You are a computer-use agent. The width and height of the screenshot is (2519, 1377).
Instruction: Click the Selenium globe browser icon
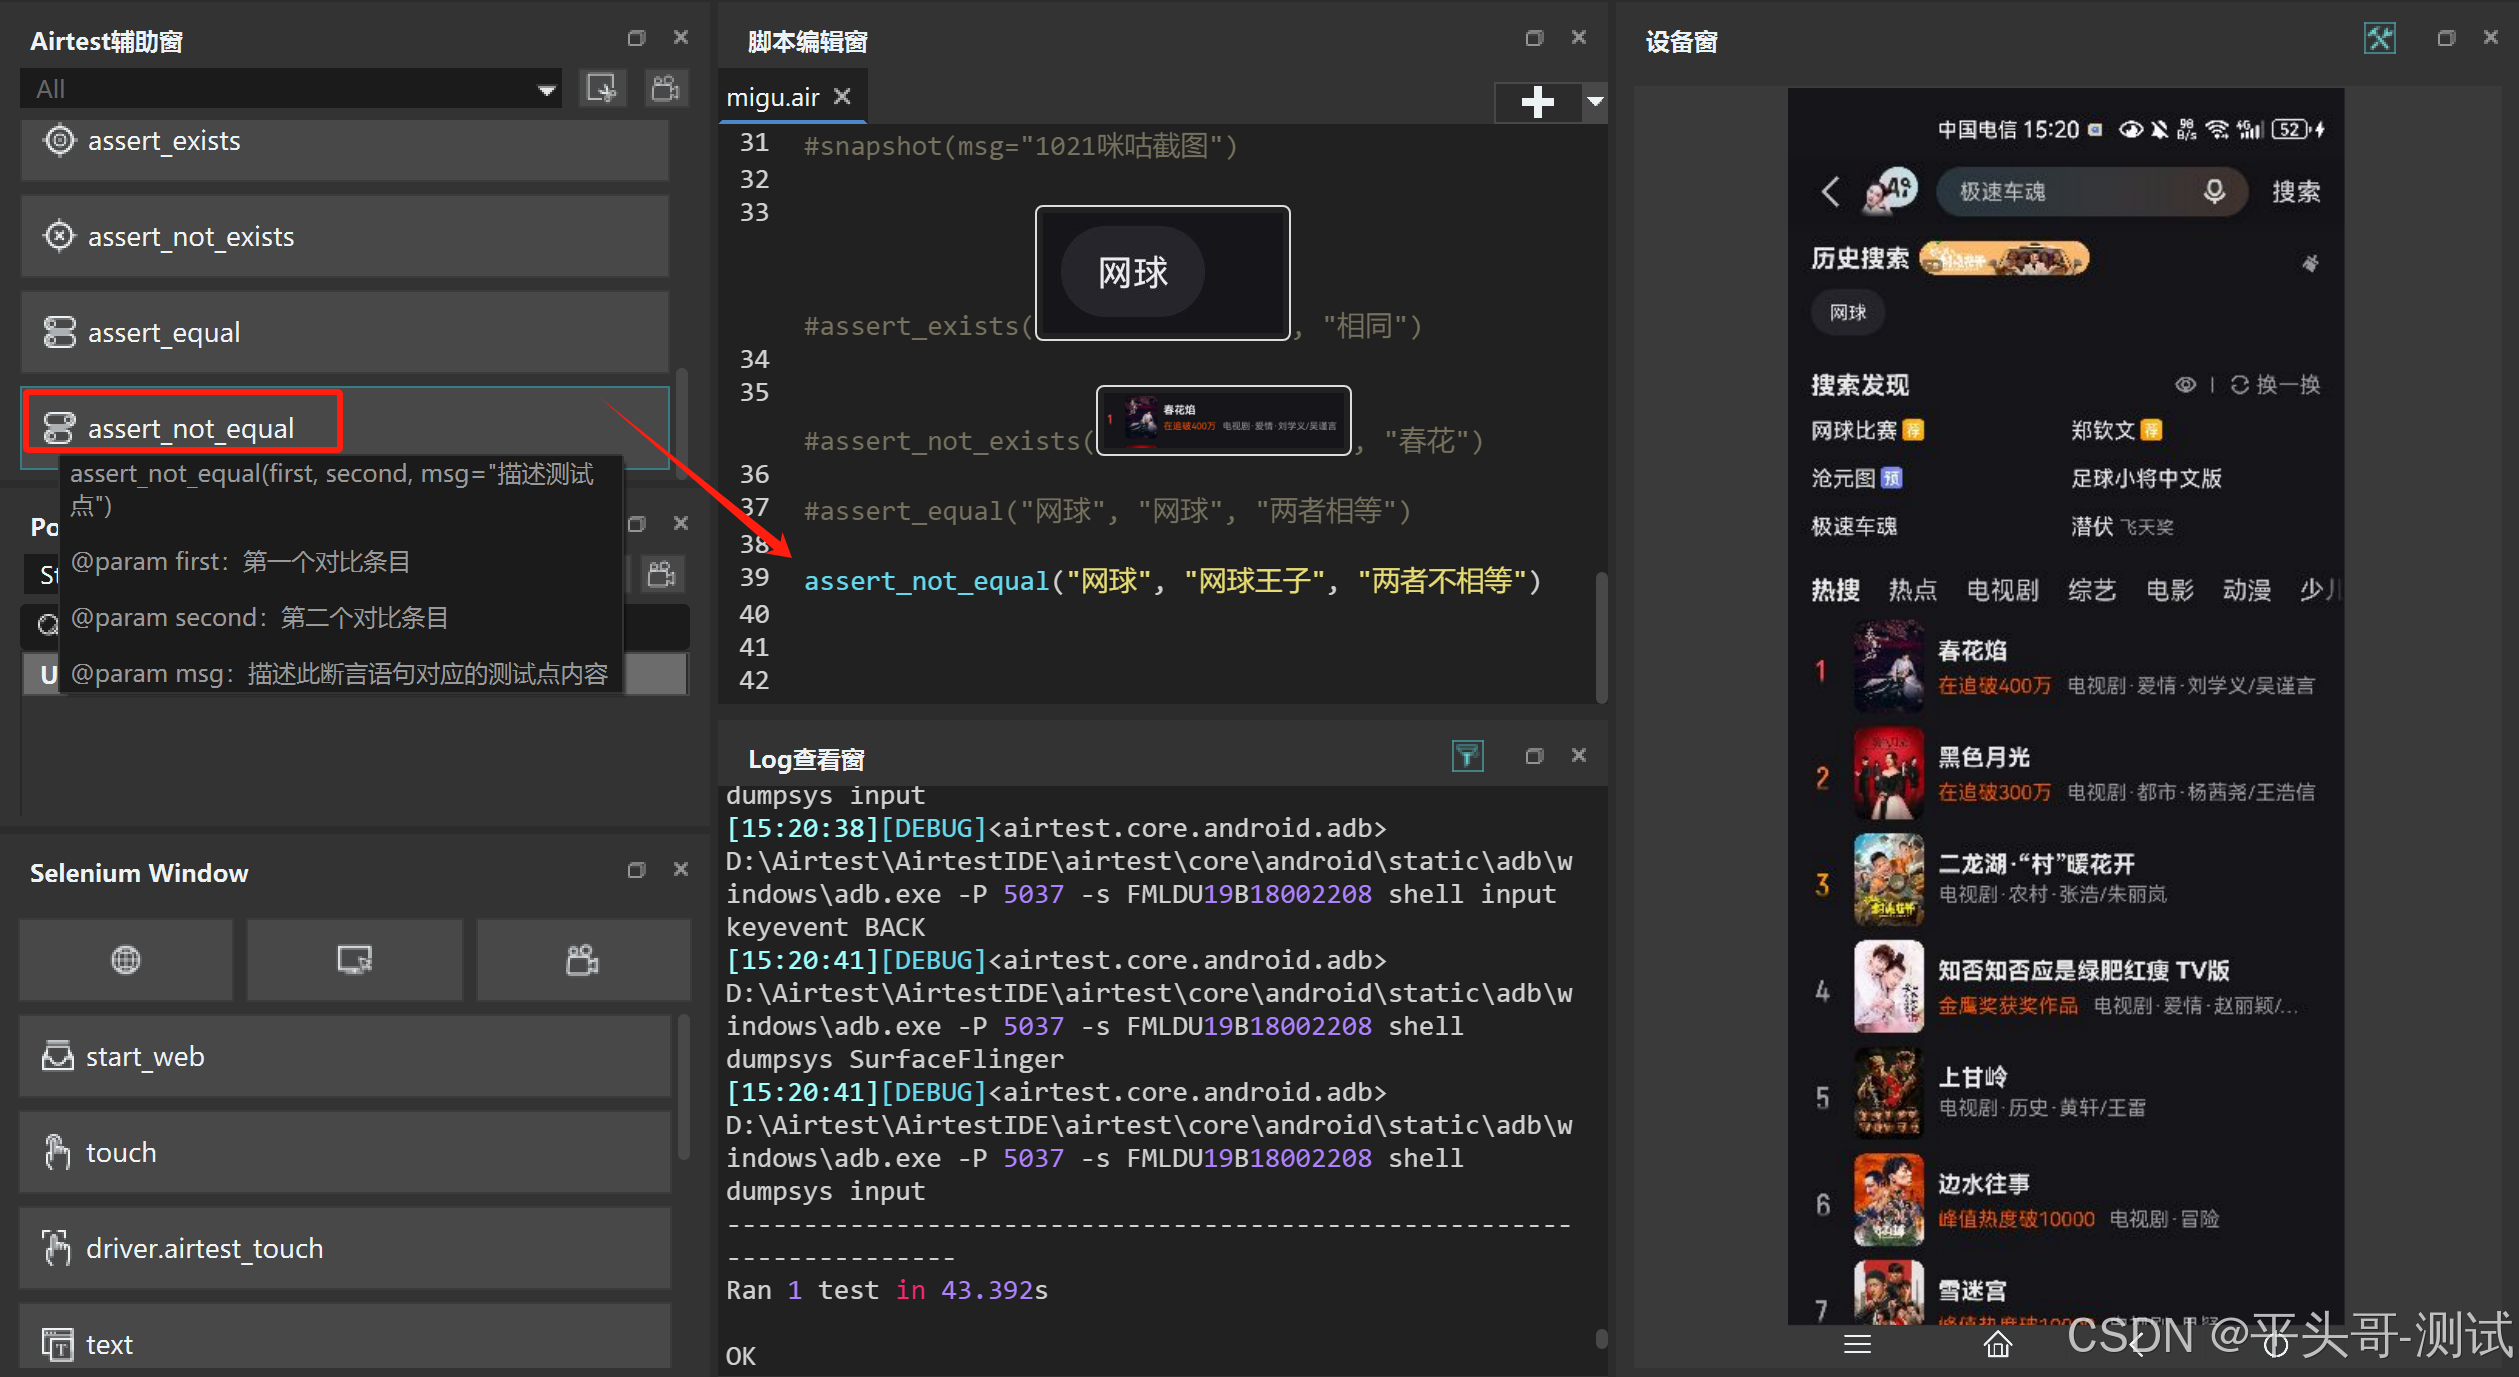(126, 960)
